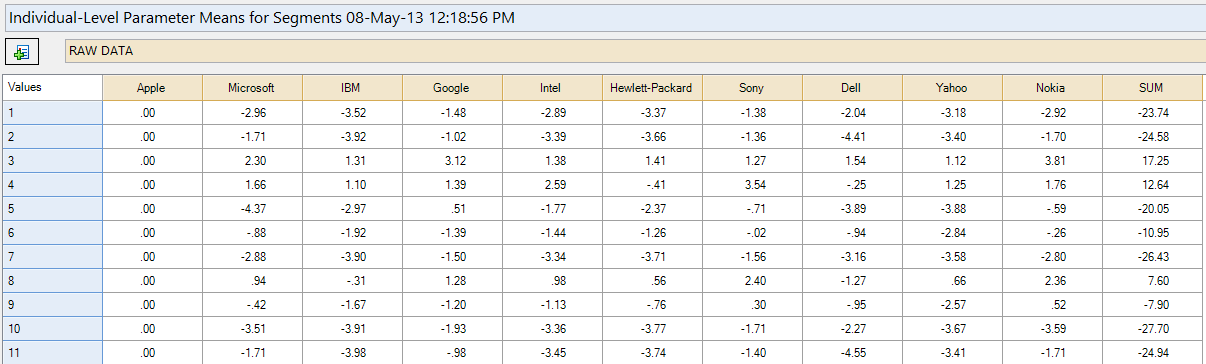
Task: Click the Yahoo column header
Action: tap(951, 88)
